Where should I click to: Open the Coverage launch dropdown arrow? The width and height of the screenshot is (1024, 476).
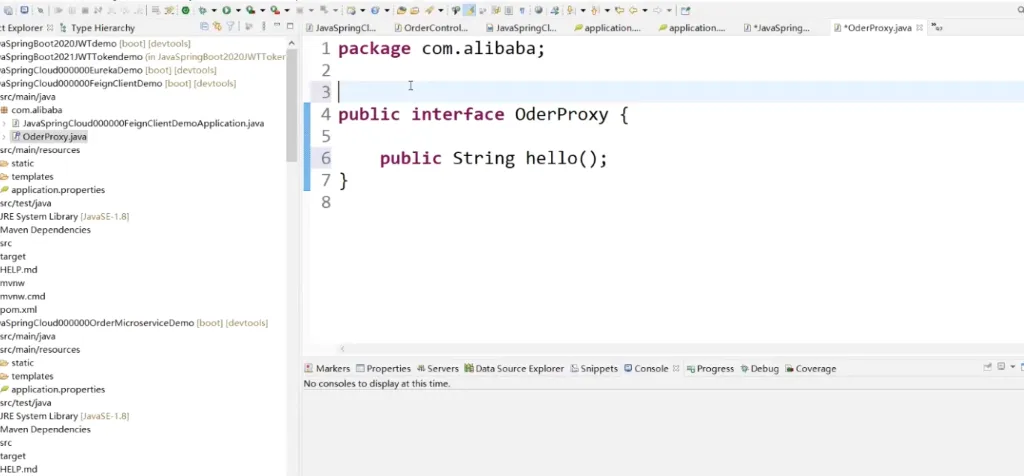263,10
